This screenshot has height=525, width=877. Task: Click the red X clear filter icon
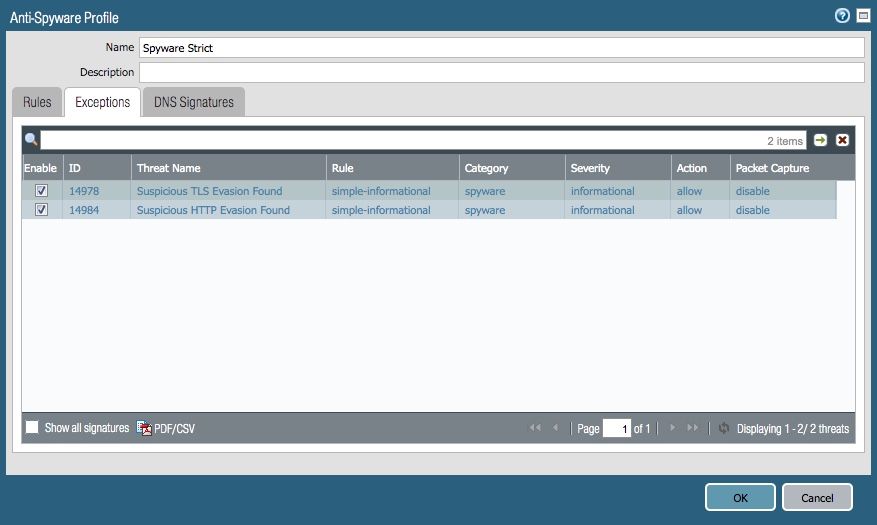842,140
